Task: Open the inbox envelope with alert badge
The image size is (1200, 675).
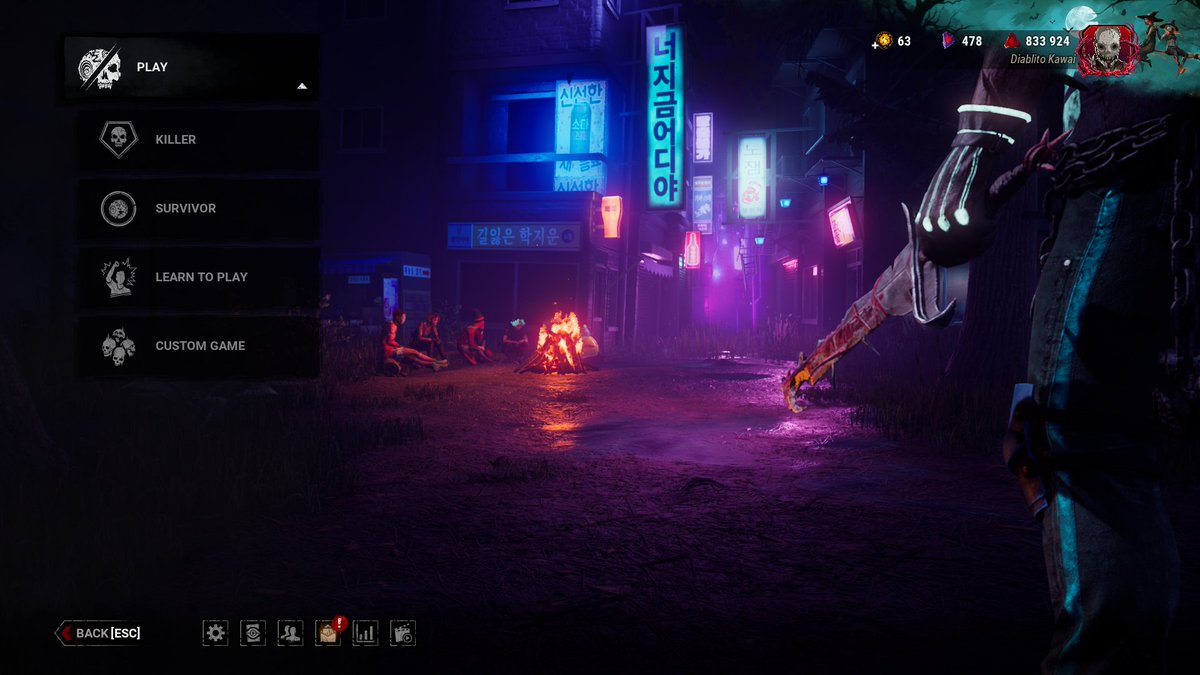Action: click(x=328, y=632)
